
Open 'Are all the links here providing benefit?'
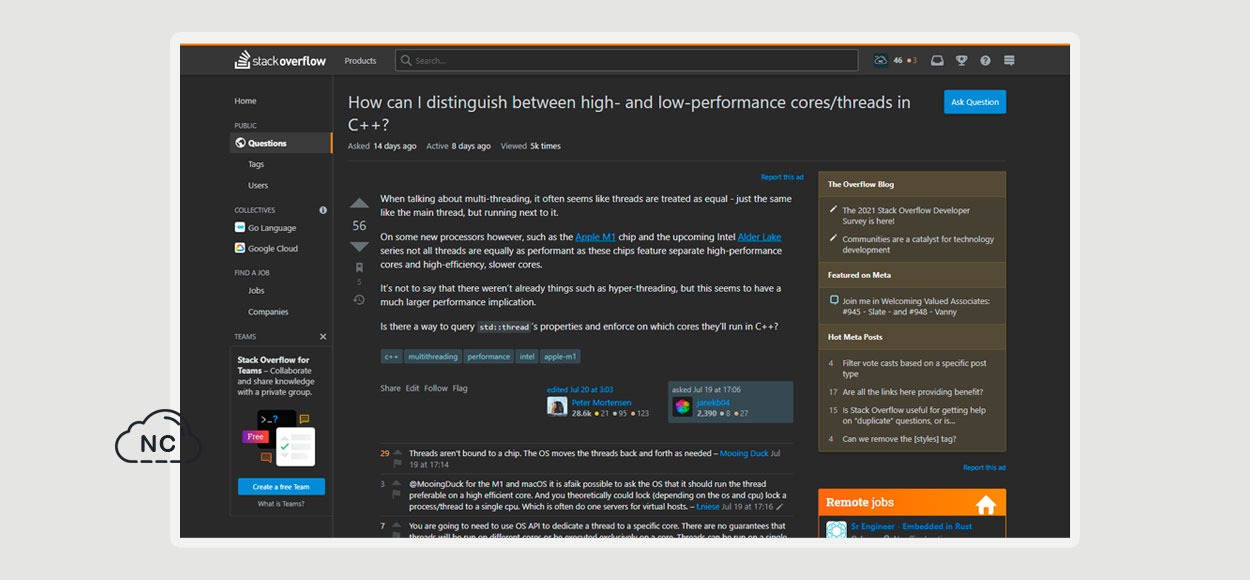(912, 392)
